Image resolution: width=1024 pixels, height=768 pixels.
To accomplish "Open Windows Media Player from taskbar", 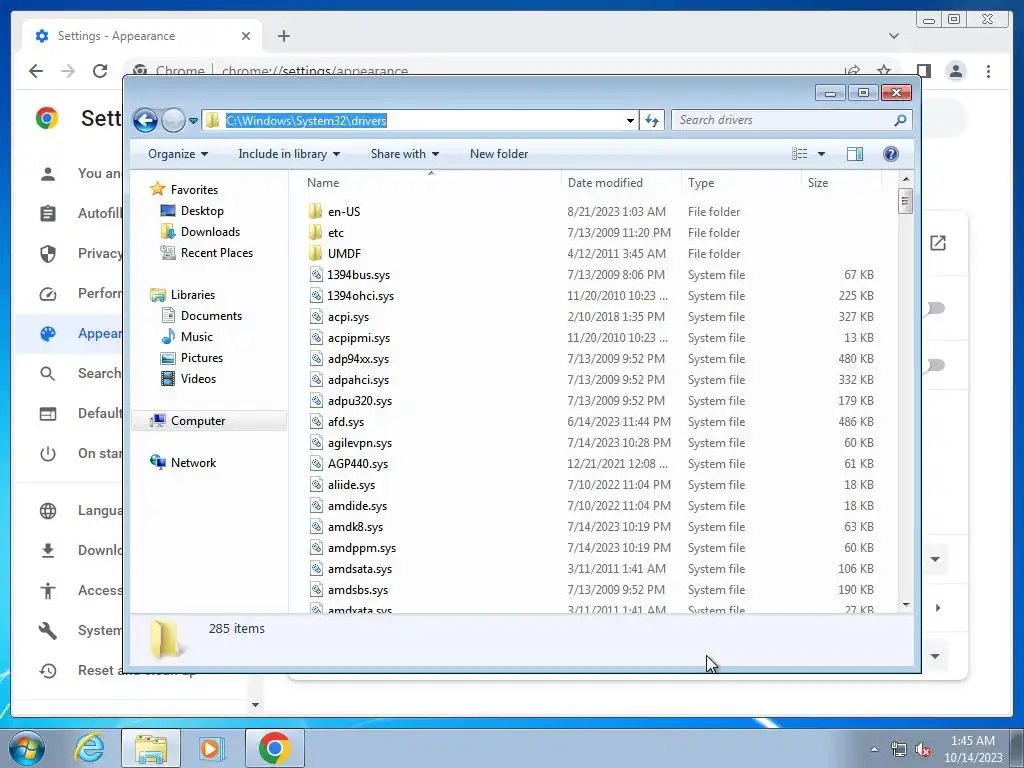I will [x=211, y=748].
